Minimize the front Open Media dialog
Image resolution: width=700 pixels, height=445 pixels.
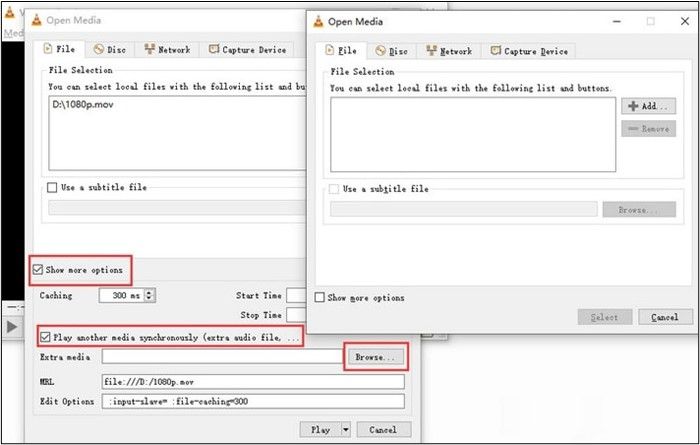pyautogui.click(x=617, y=21)
